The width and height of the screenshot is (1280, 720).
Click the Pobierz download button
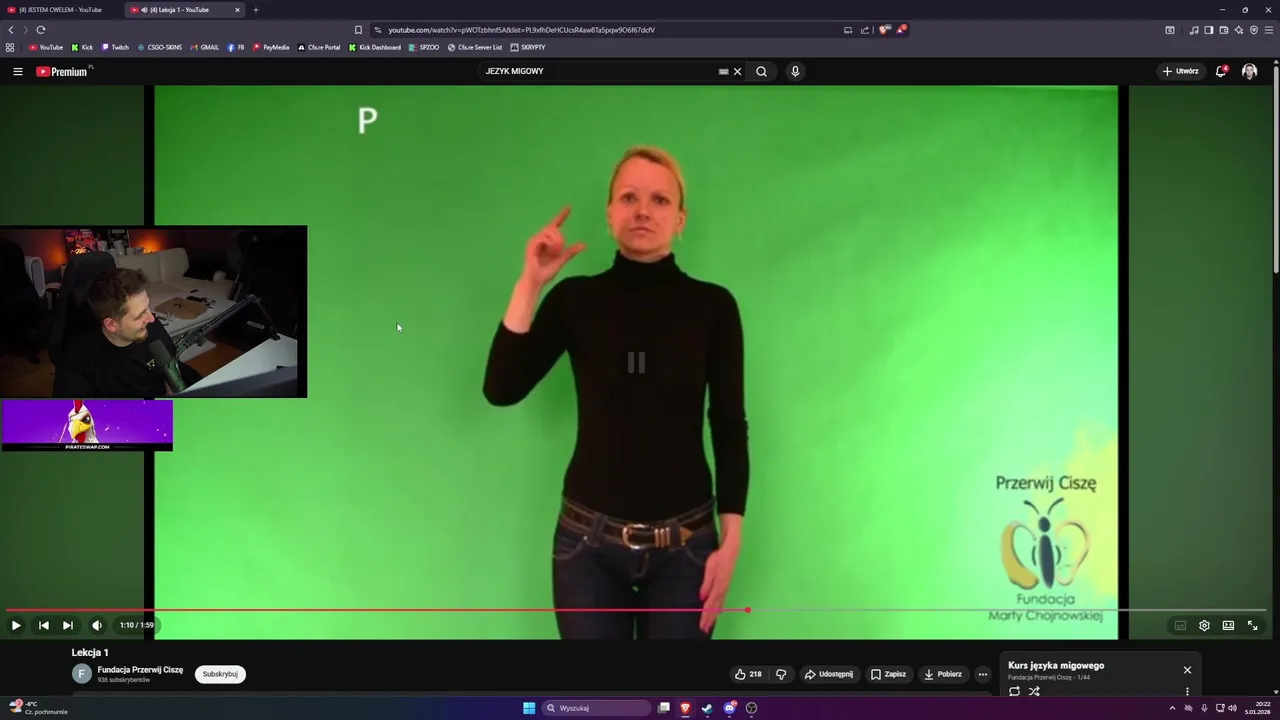point(942,674)
